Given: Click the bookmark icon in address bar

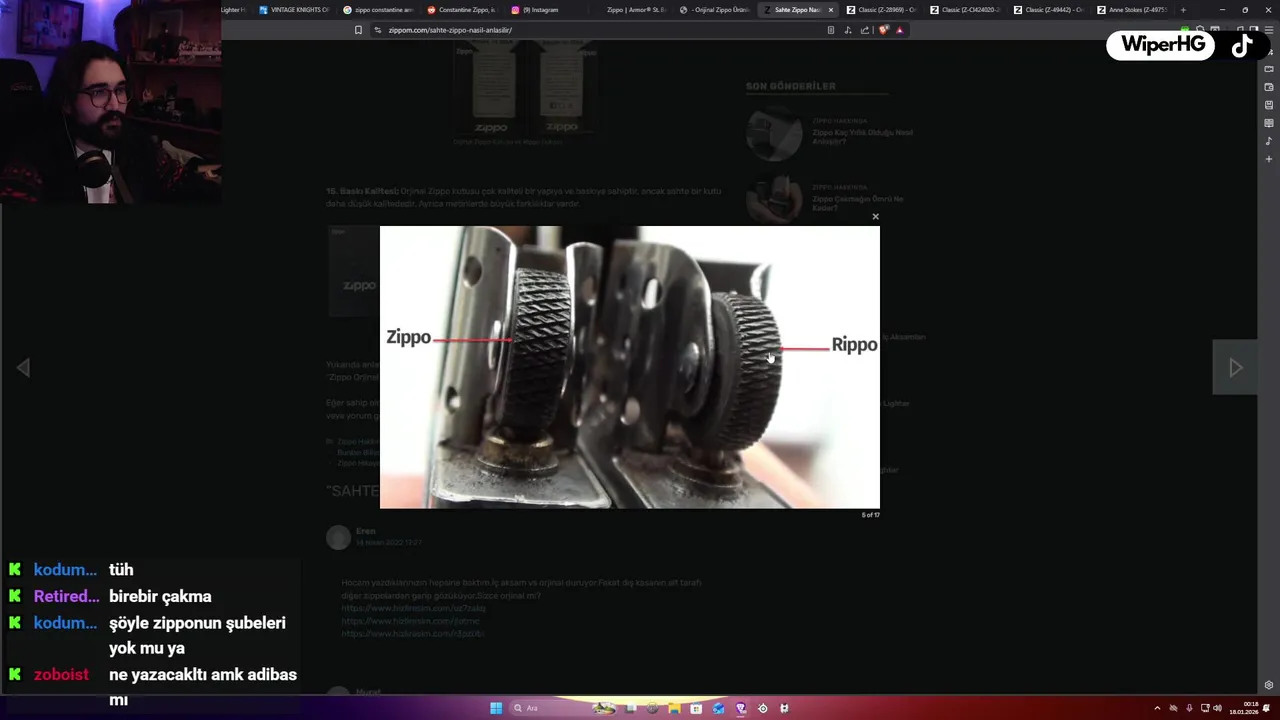Looking at the screenshot, I should [x=358, y=30].
